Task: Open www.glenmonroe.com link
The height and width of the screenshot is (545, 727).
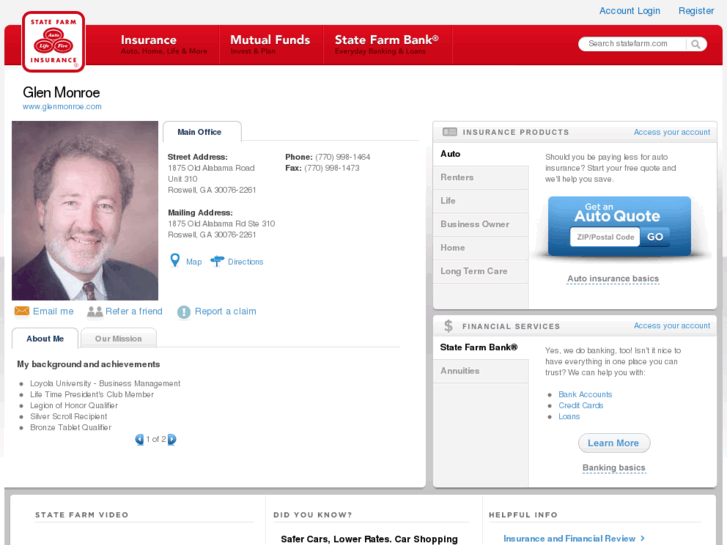Action: (62, 107)
